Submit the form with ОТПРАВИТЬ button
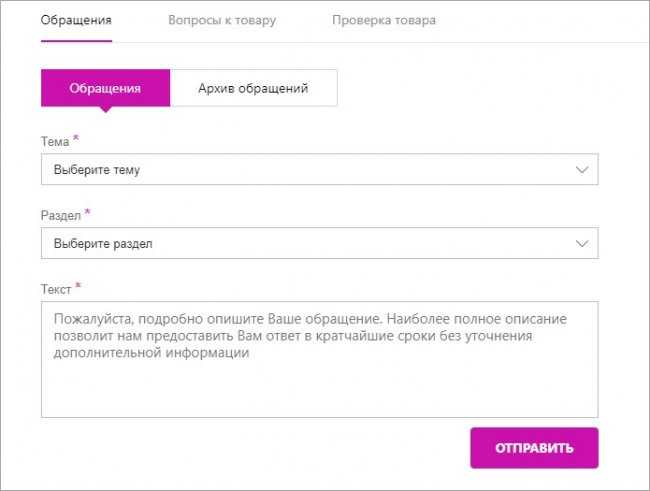 coord(534,448)
